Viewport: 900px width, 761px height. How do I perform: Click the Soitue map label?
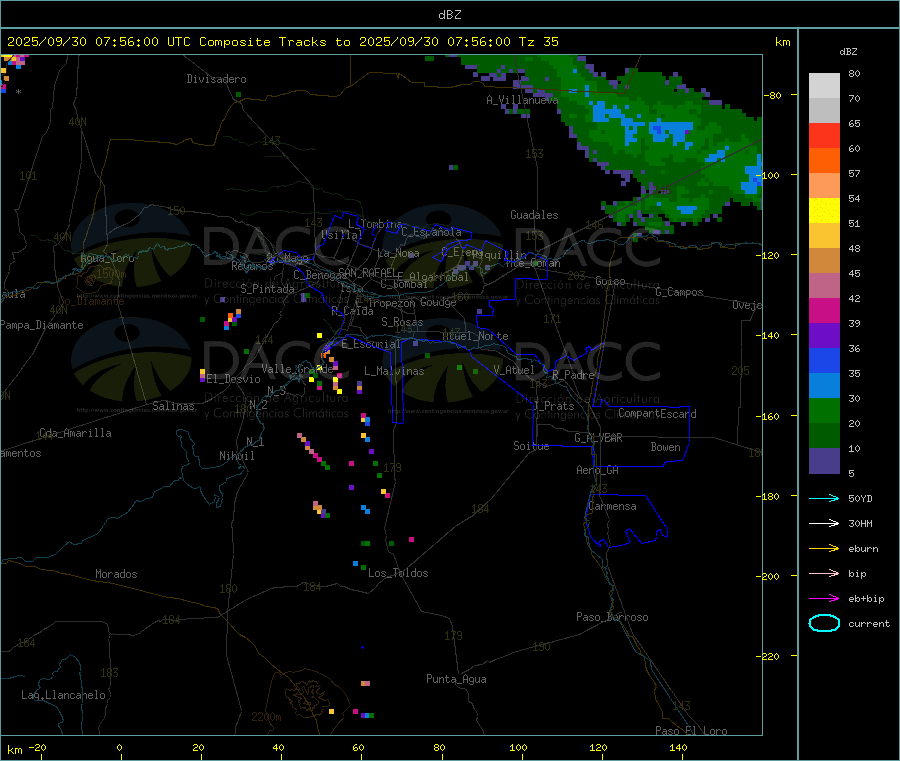tap(531, 446)
